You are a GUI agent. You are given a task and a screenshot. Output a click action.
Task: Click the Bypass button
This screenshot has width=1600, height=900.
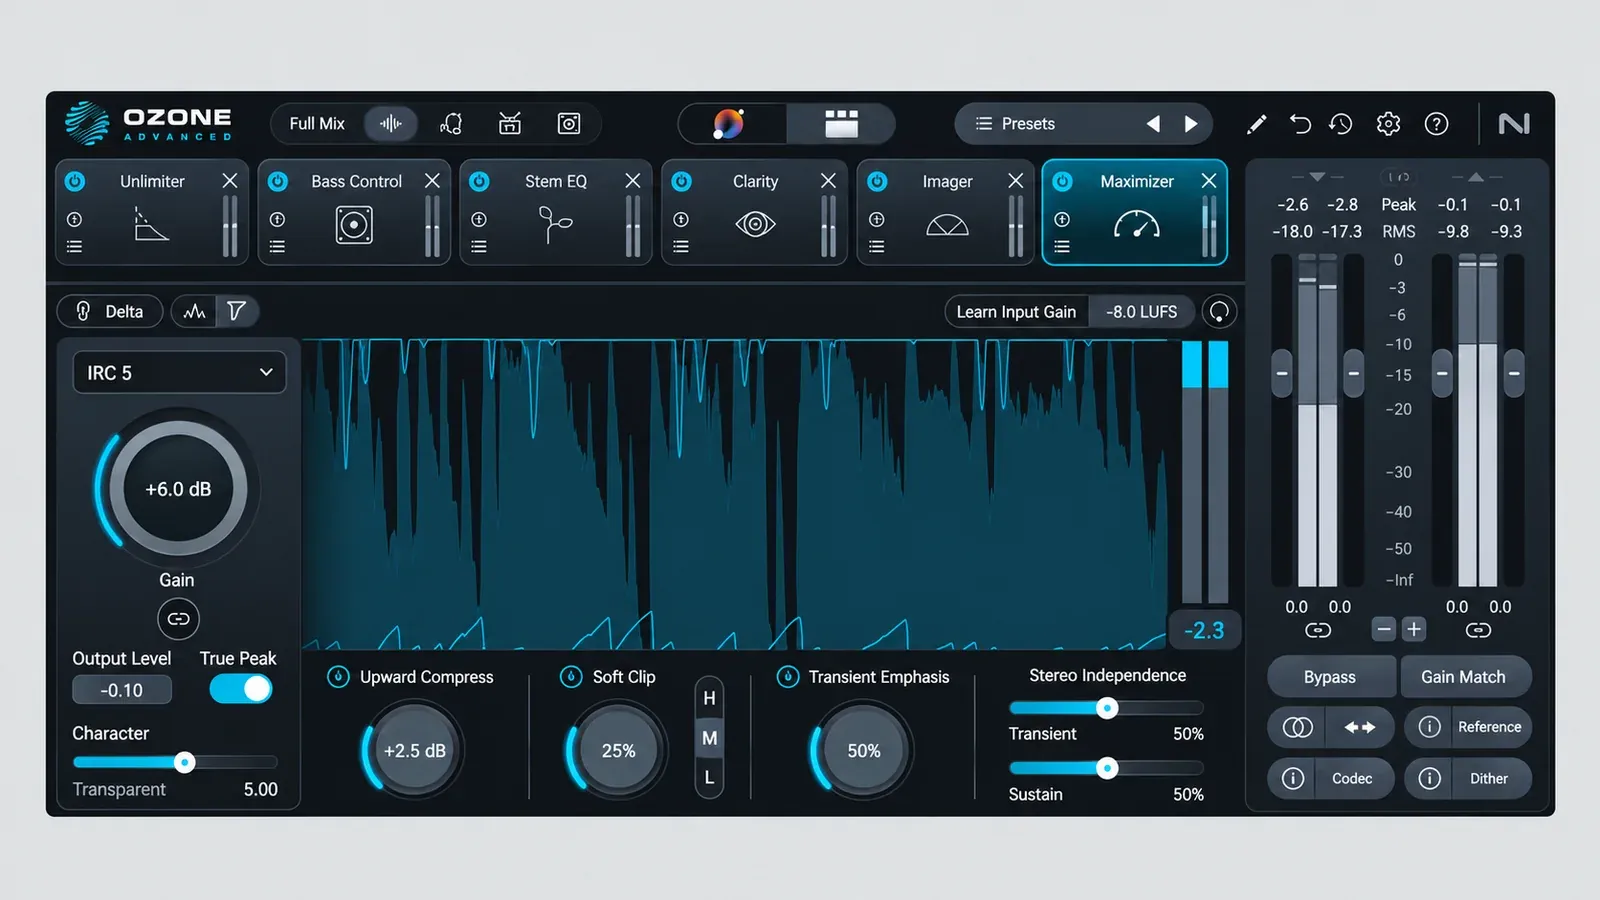pos(1330,677)
